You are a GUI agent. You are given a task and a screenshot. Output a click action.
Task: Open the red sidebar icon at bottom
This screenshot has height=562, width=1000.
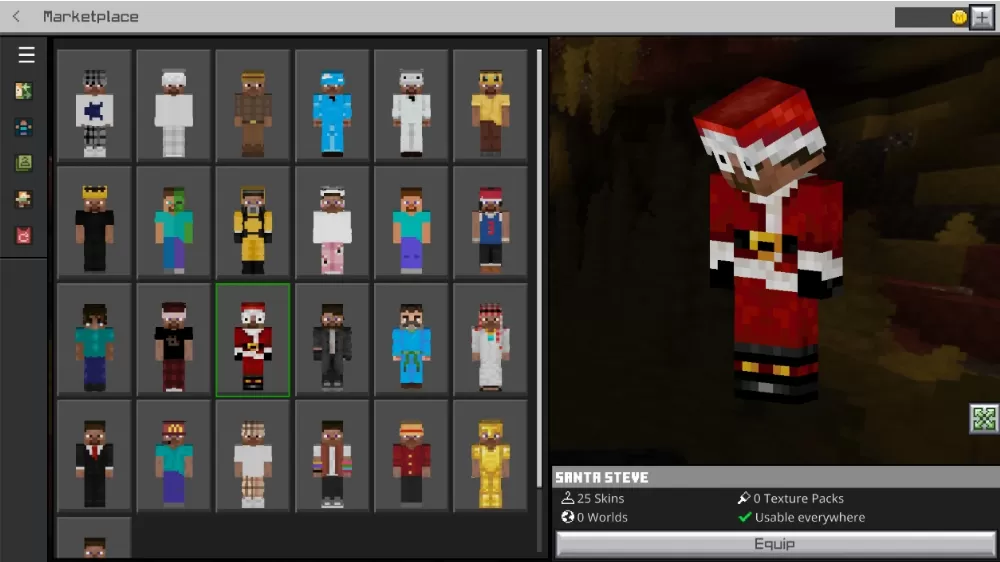(24, 235)
